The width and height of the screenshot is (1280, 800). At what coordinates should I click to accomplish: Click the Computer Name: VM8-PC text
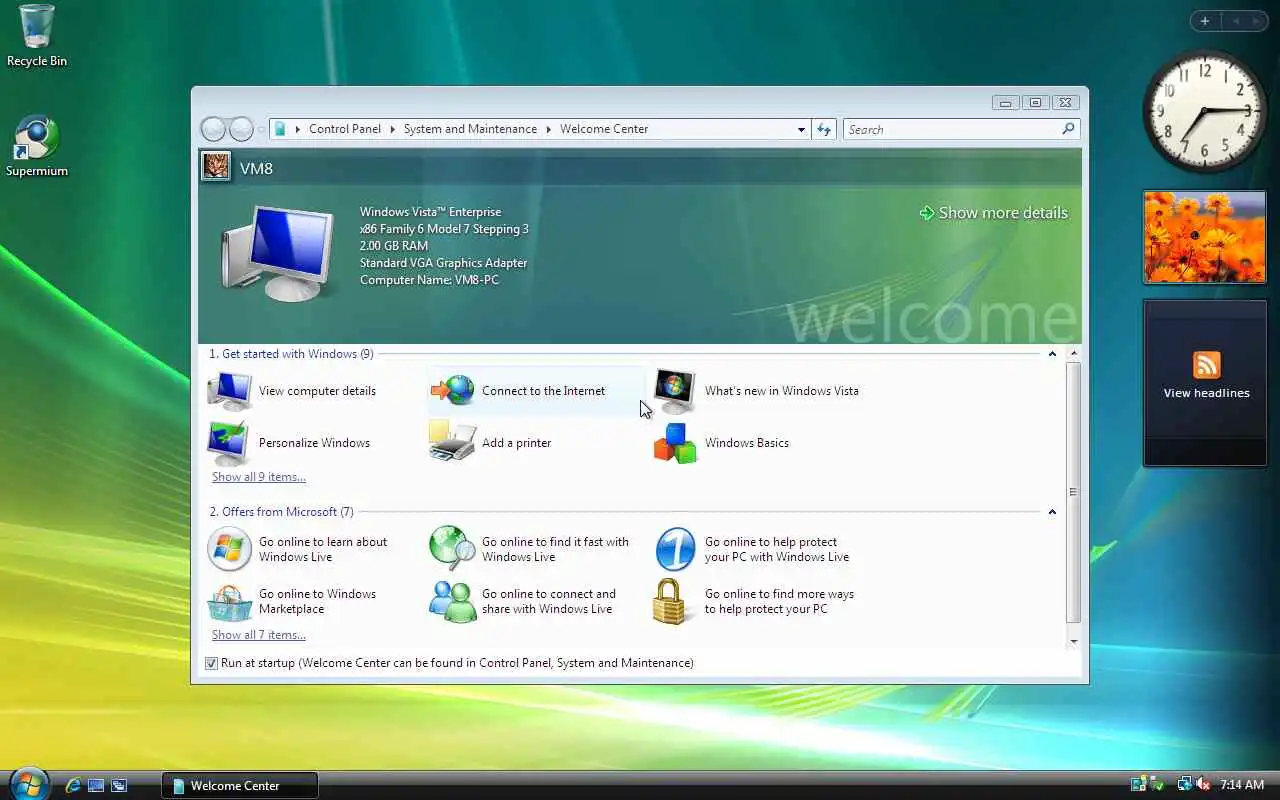pyautogui.click(x=429, y=280)
